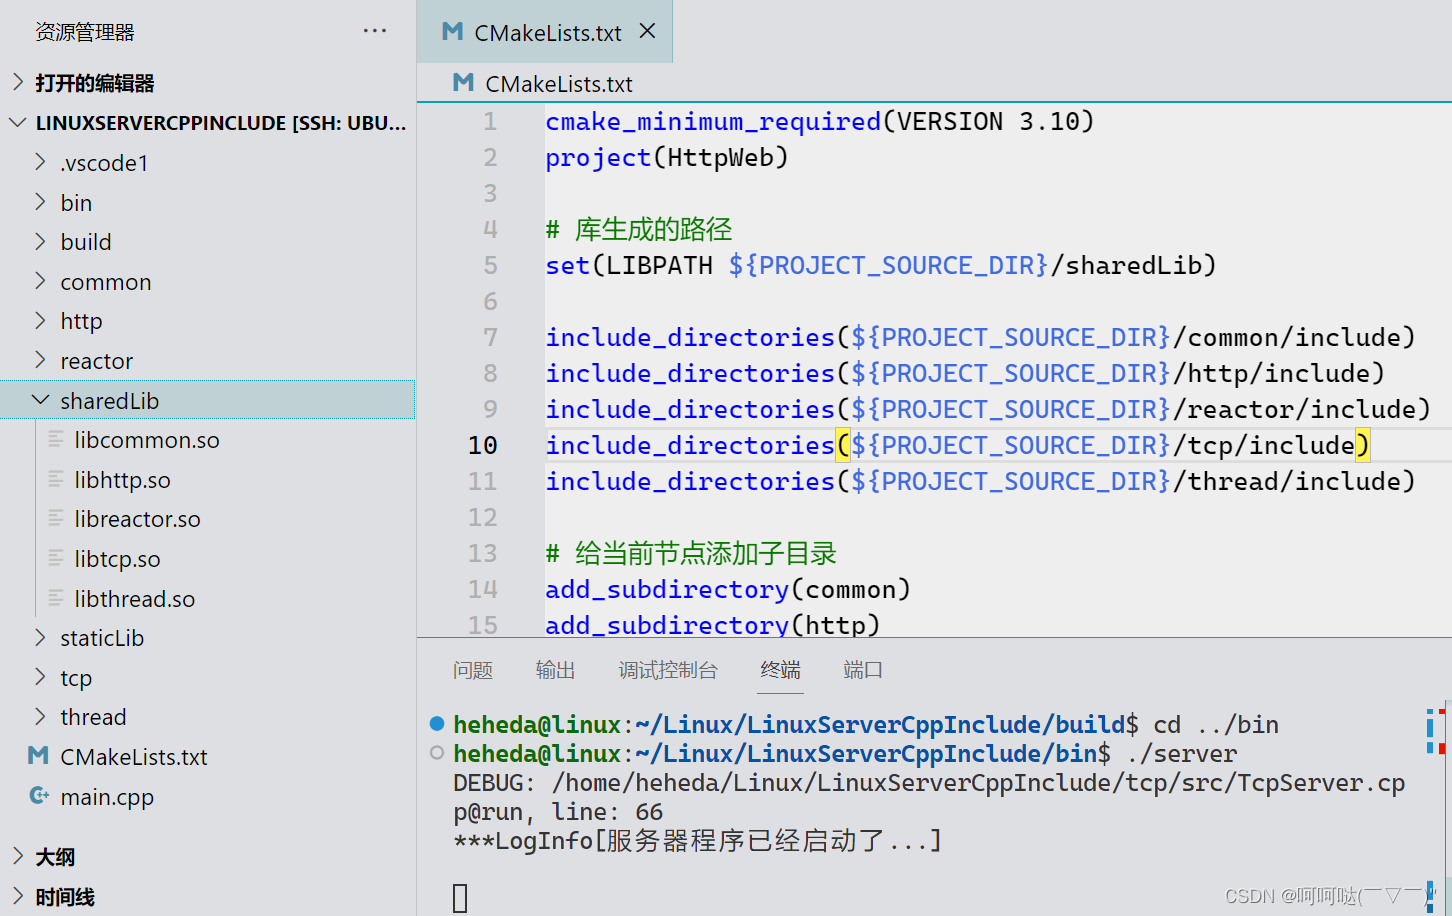Click the include_directories thread/include line
This screenshot has height=916, width=1452.
point(981,481)
